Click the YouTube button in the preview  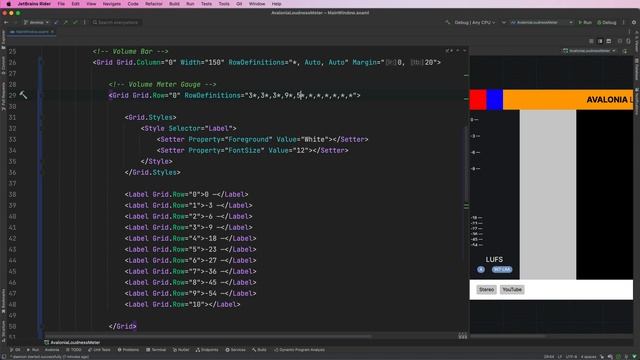(x=512, y=289)
